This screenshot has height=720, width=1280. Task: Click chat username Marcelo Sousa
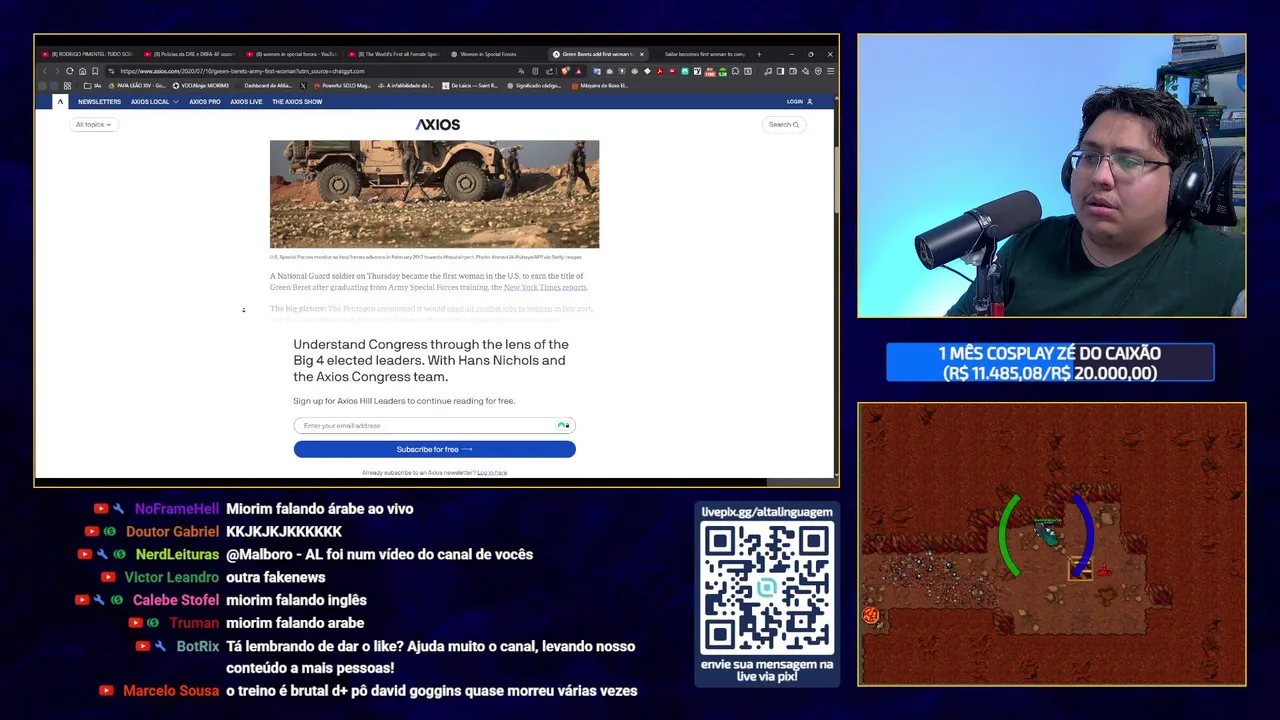click(x=171, y=691)
